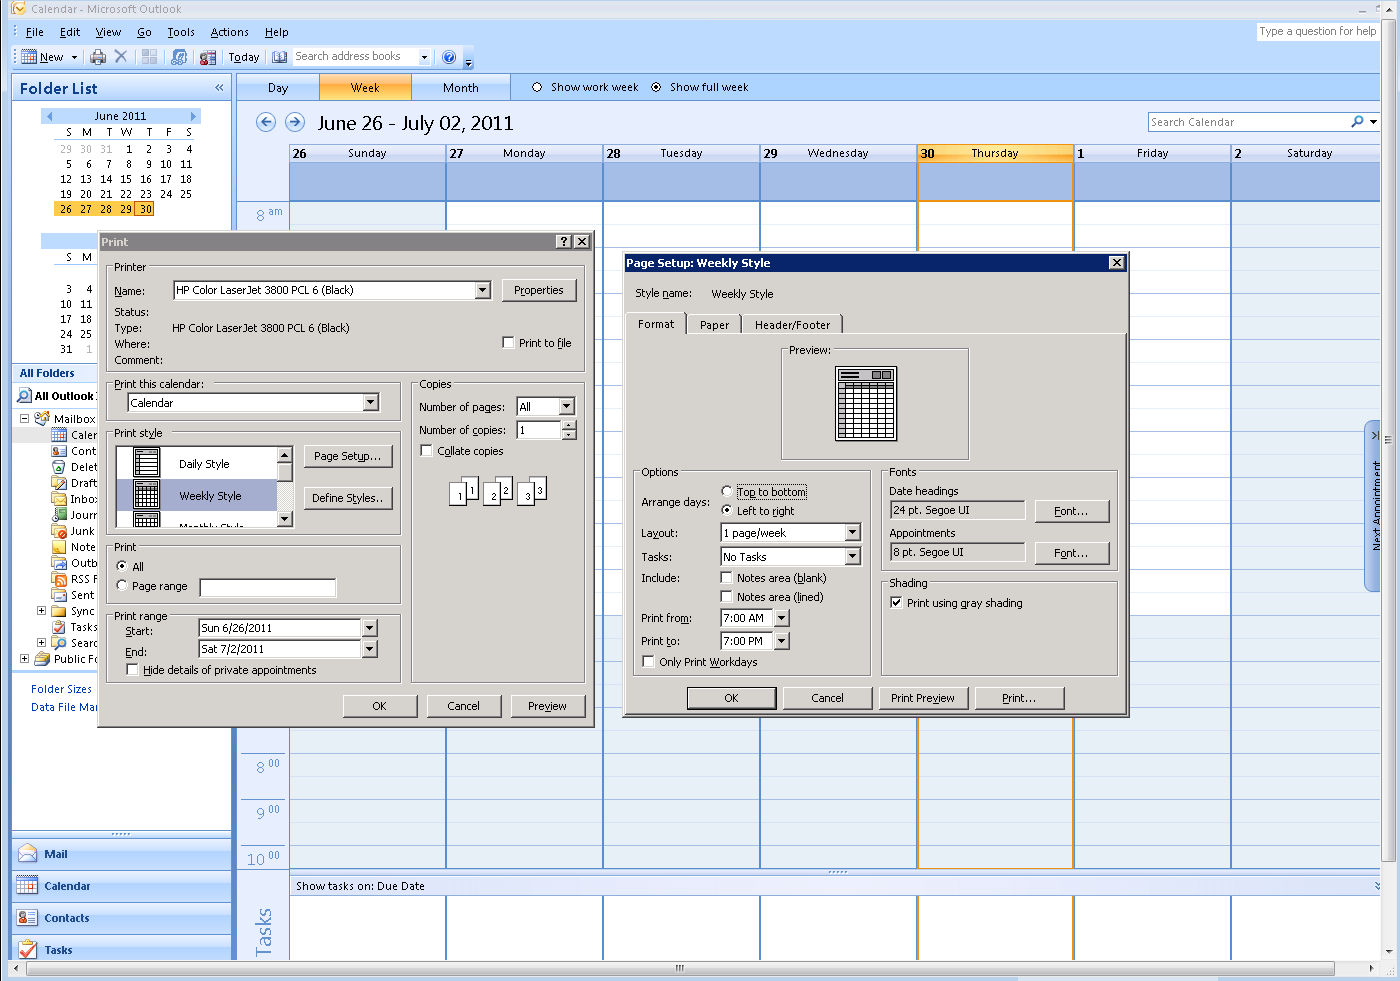Check Hide details of private appointments

tap(132, 670)
